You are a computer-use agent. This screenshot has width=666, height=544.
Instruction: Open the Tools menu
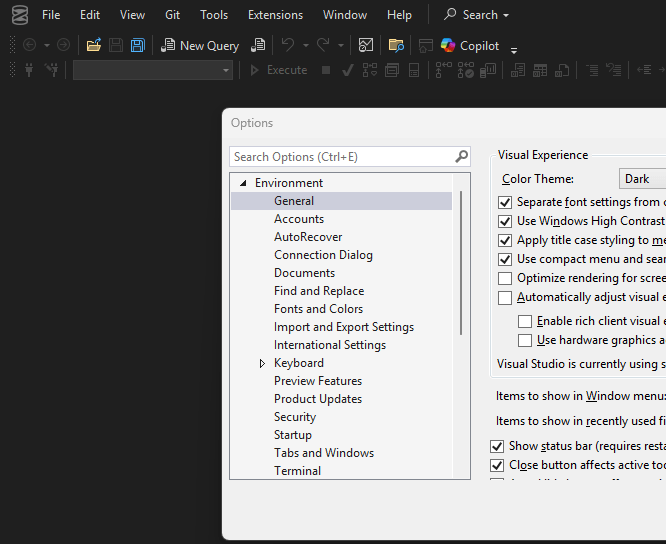click(x=214, y=15)
